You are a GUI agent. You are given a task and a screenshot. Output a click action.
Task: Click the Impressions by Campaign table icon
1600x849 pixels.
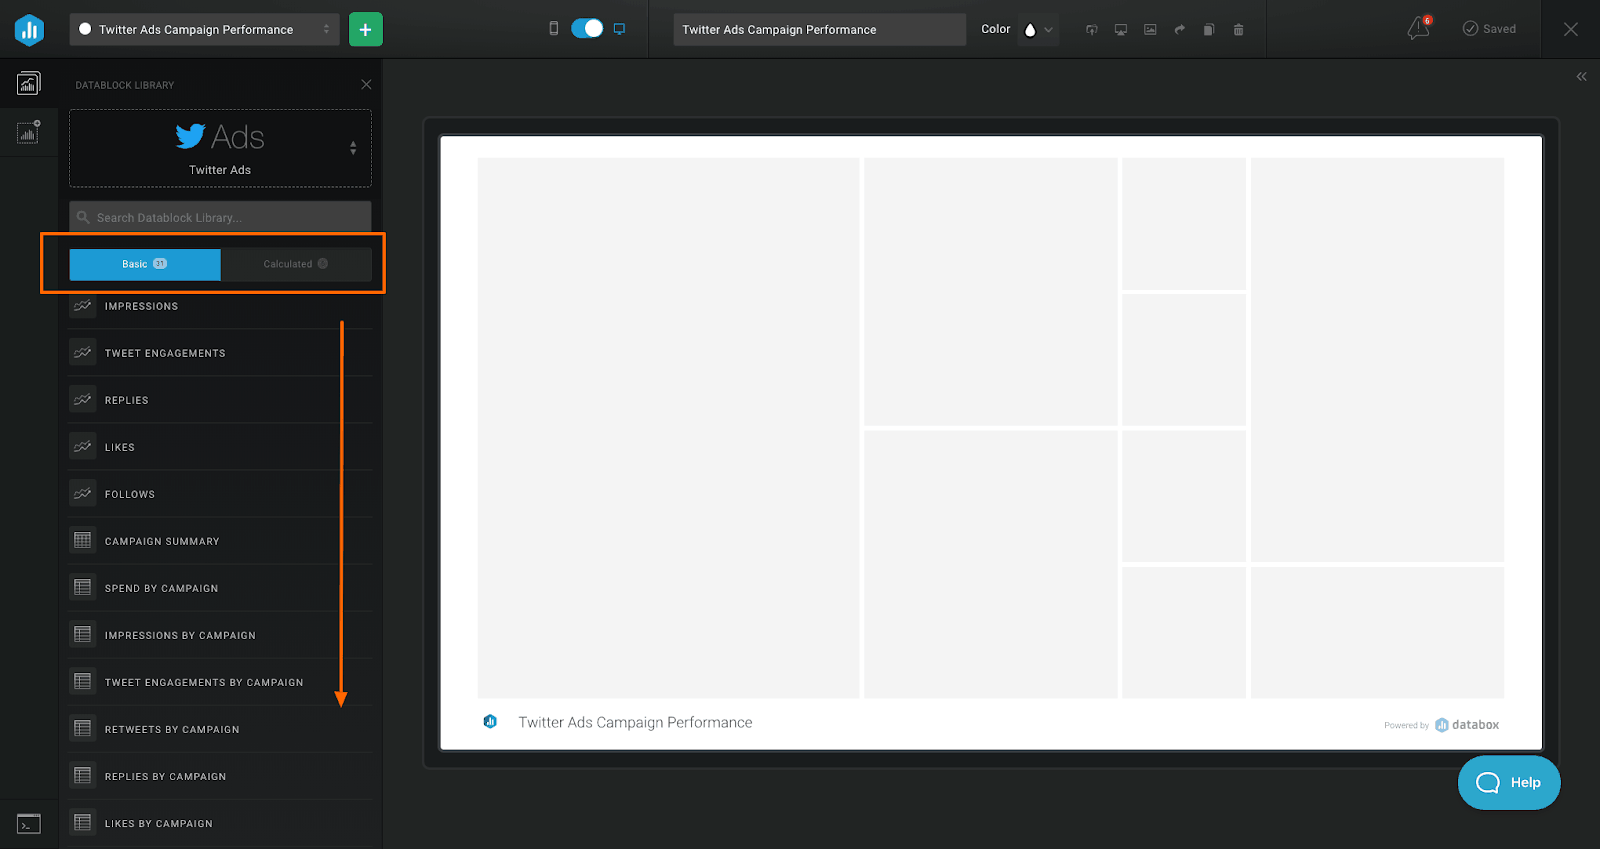click(83, 635)
